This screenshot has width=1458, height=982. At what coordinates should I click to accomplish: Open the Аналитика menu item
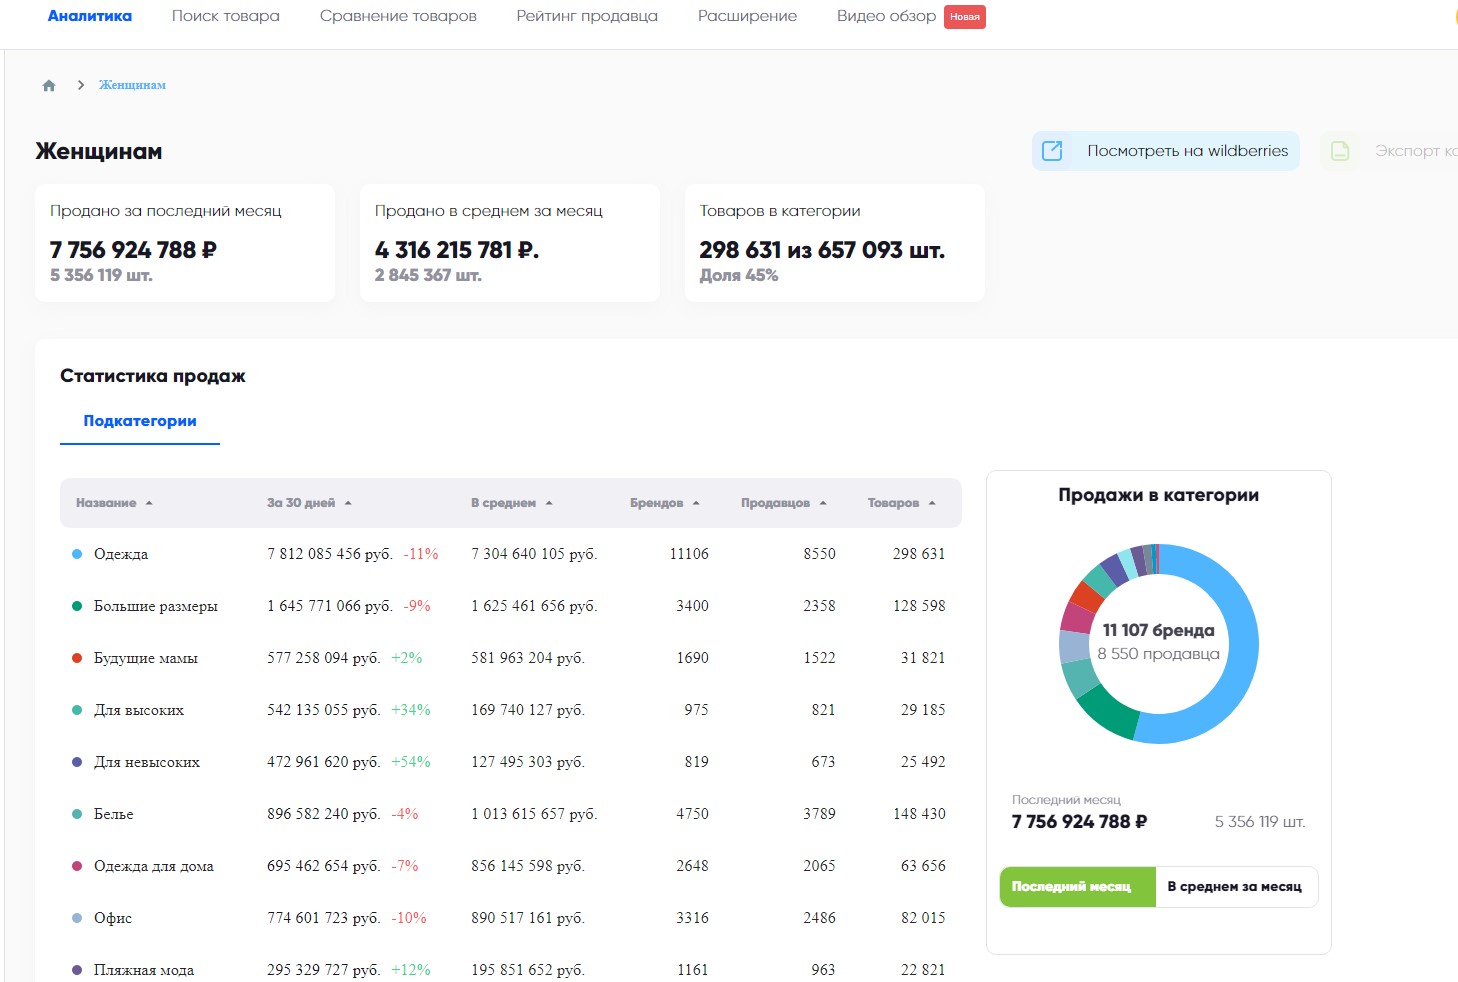tap(90, 16)
